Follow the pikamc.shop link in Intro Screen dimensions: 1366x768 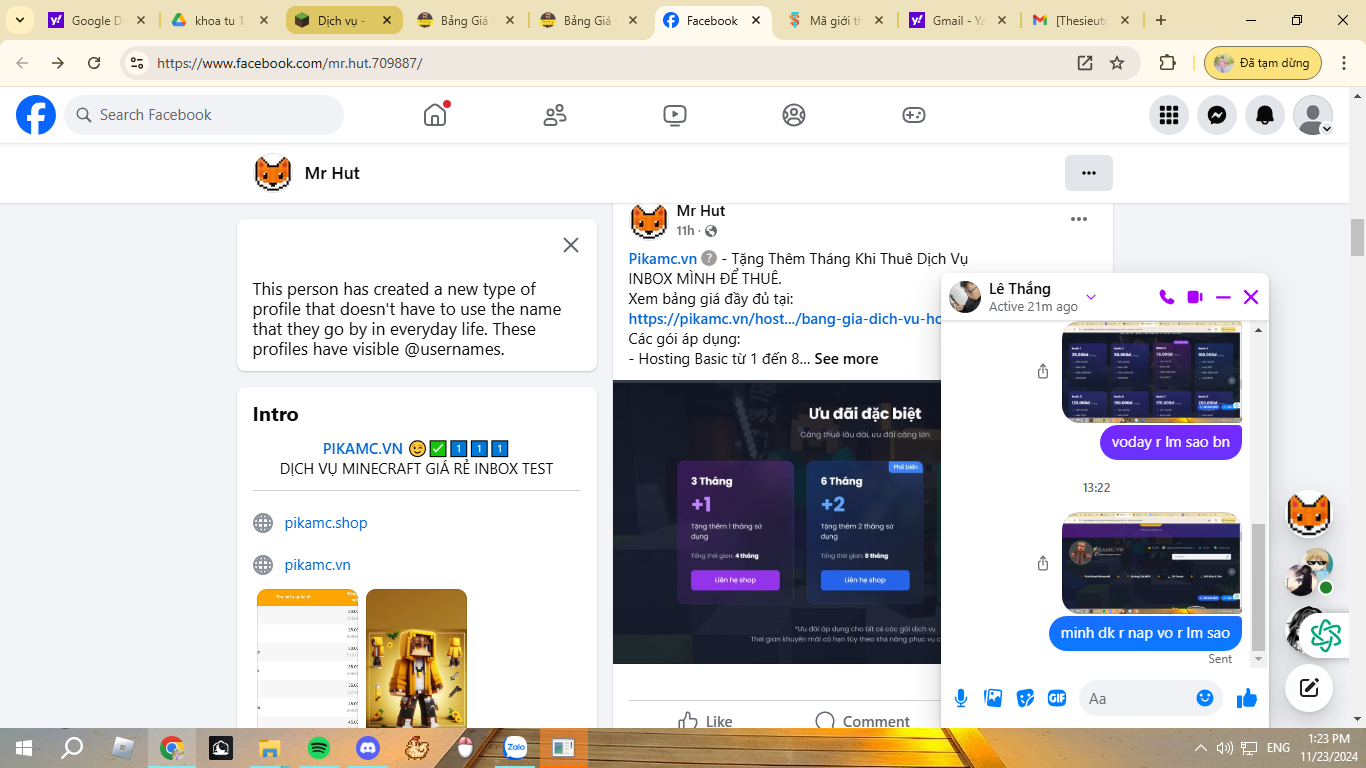coord(326,523)
